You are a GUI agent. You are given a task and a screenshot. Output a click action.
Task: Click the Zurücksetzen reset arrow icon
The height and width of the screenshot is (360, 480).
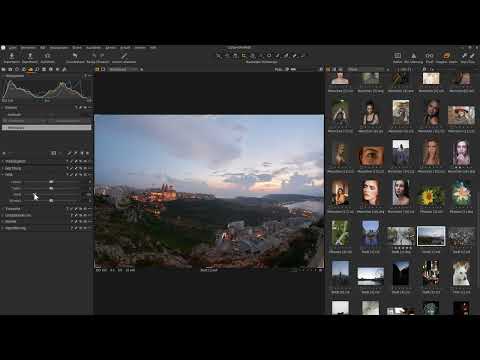pyautogui.click(x=75, y=56)
